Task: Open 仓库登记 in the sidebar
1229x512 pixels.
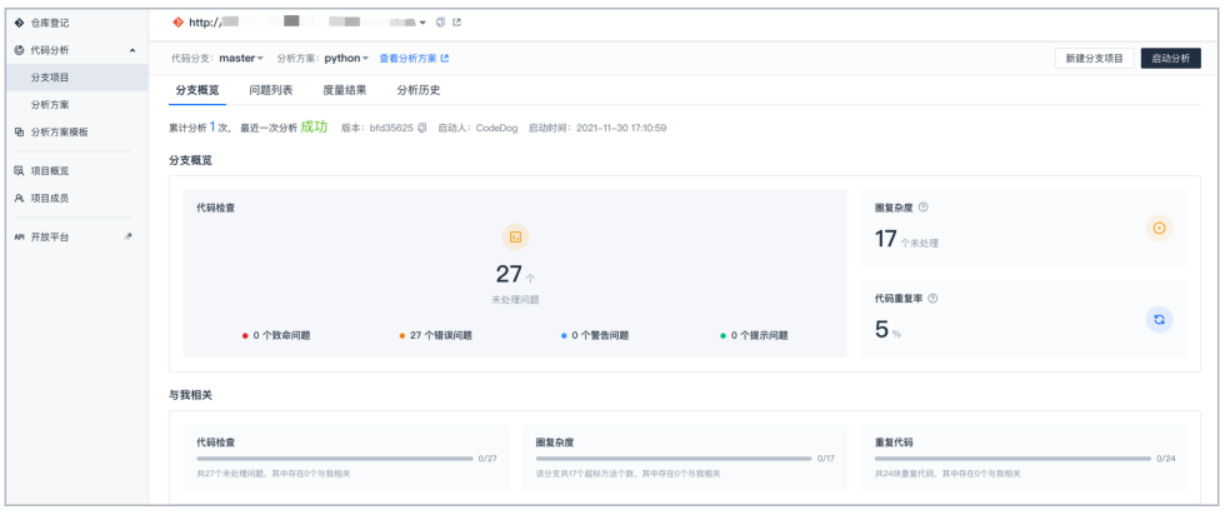Action: click(x=49, y=23)
